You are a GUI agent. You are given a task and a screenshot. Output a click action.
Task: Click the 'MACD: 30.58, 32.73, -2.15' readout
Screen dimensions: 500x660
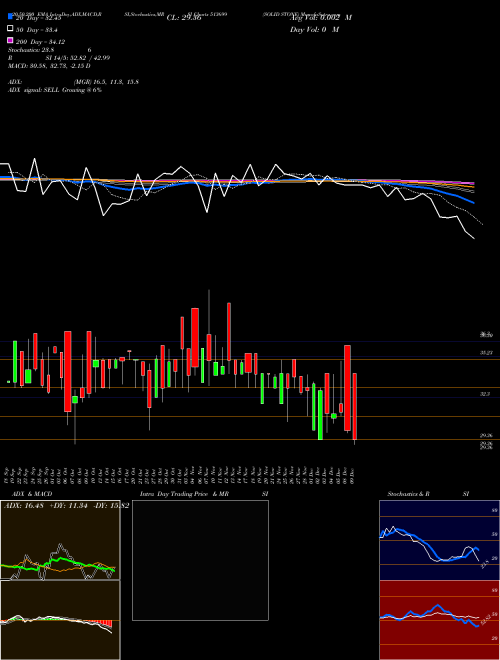coord(49,66)
